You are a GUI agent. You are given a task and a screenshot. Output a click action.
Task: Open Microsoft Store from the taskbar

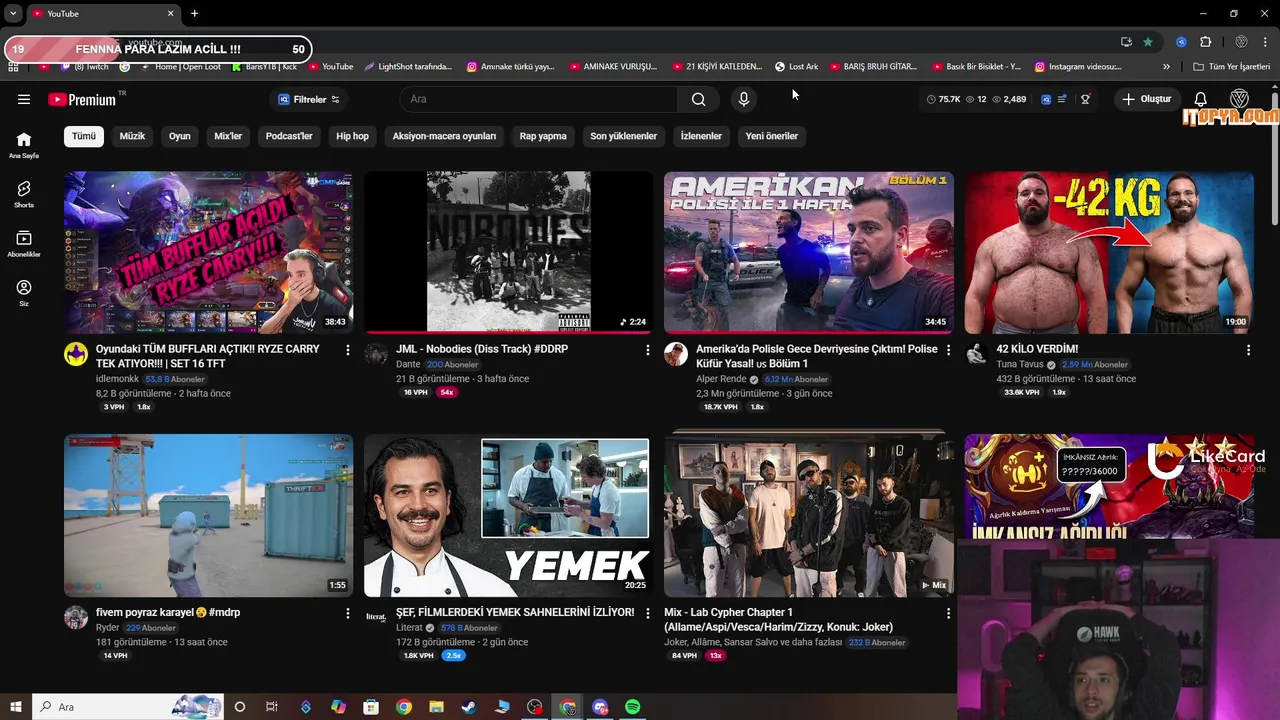click(x=371, y=707)
